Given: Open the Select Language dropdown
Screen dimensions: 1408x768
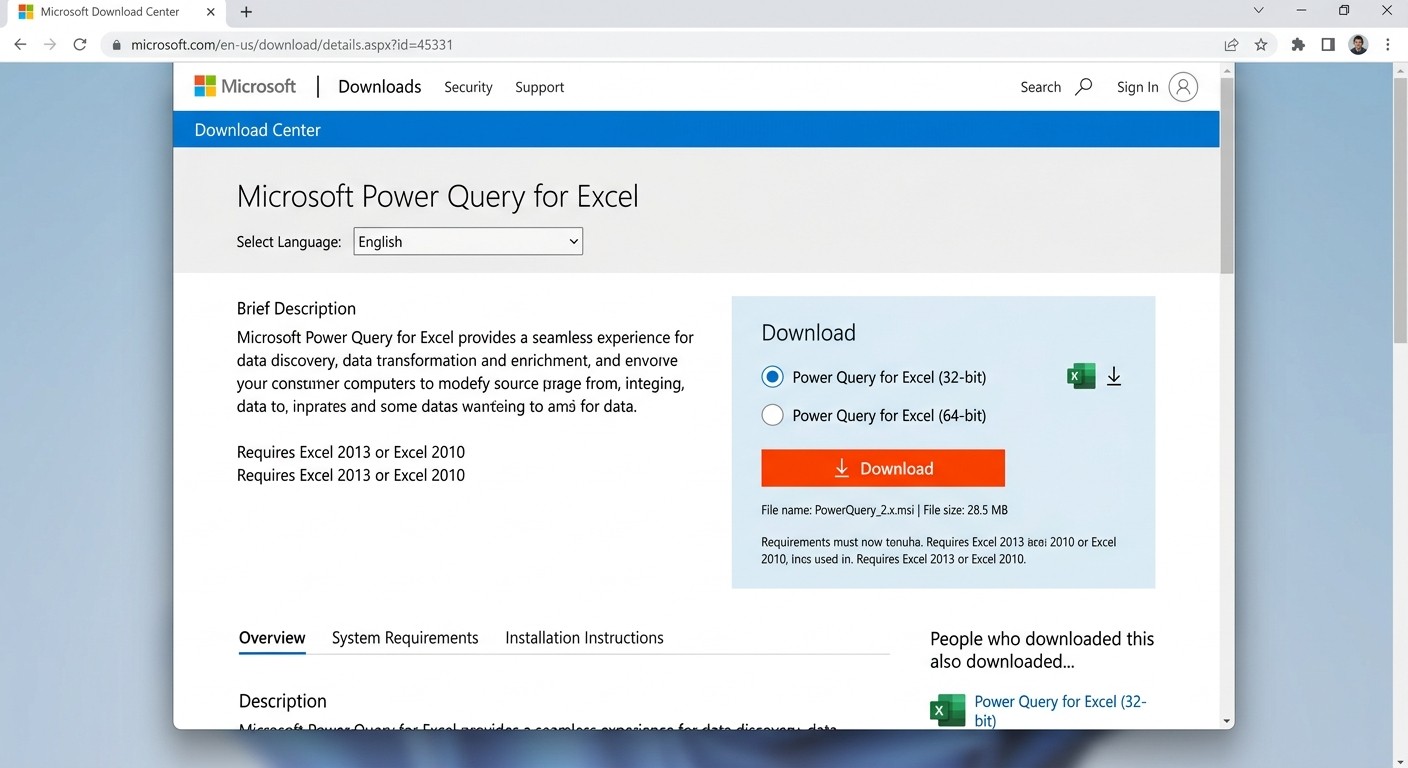Looking at the screenshot, I should (x=468, y=241).
